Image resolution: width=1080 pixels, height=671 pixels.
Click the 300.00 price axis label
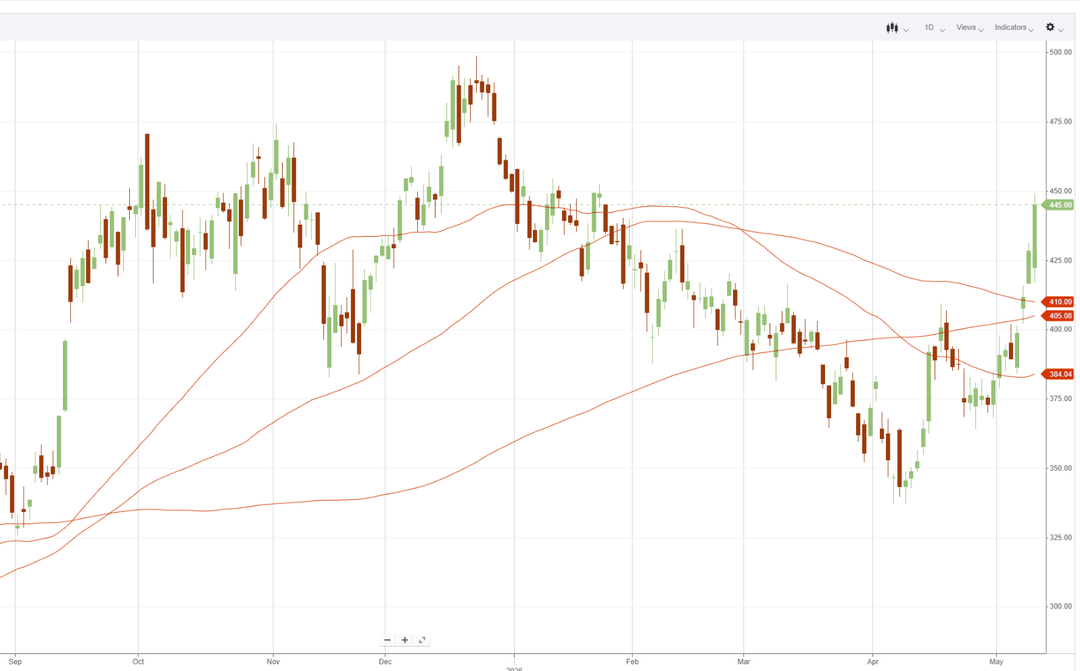(x=1061, y=607)
